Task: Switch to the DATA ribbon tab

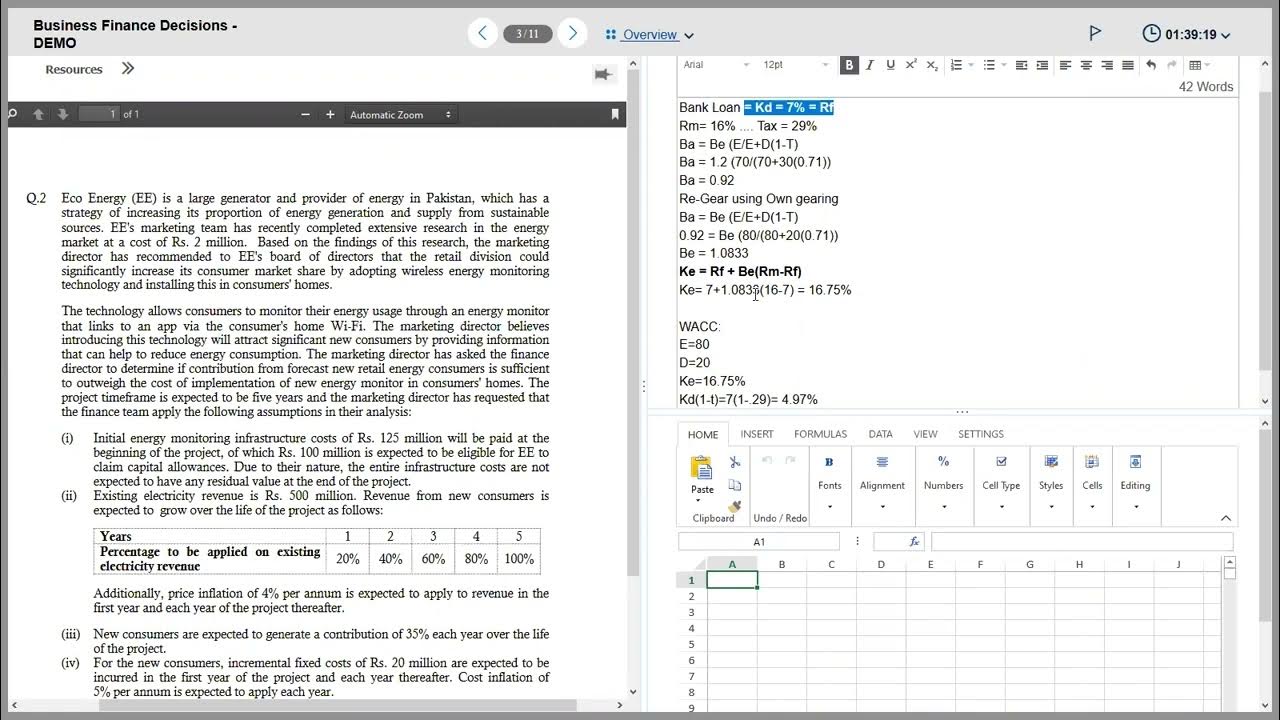Action: [880, 434]
